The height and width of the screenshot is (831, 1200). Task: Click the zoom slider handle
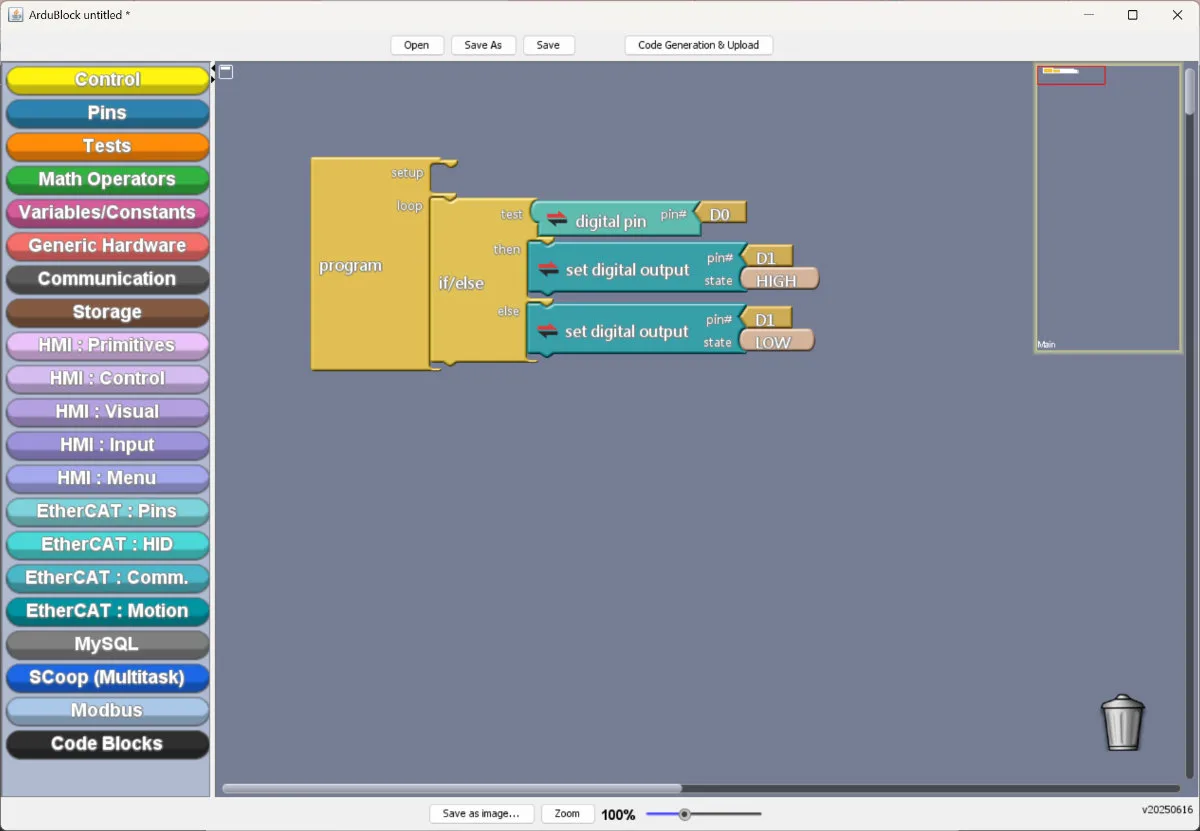[x=685, y=814]
